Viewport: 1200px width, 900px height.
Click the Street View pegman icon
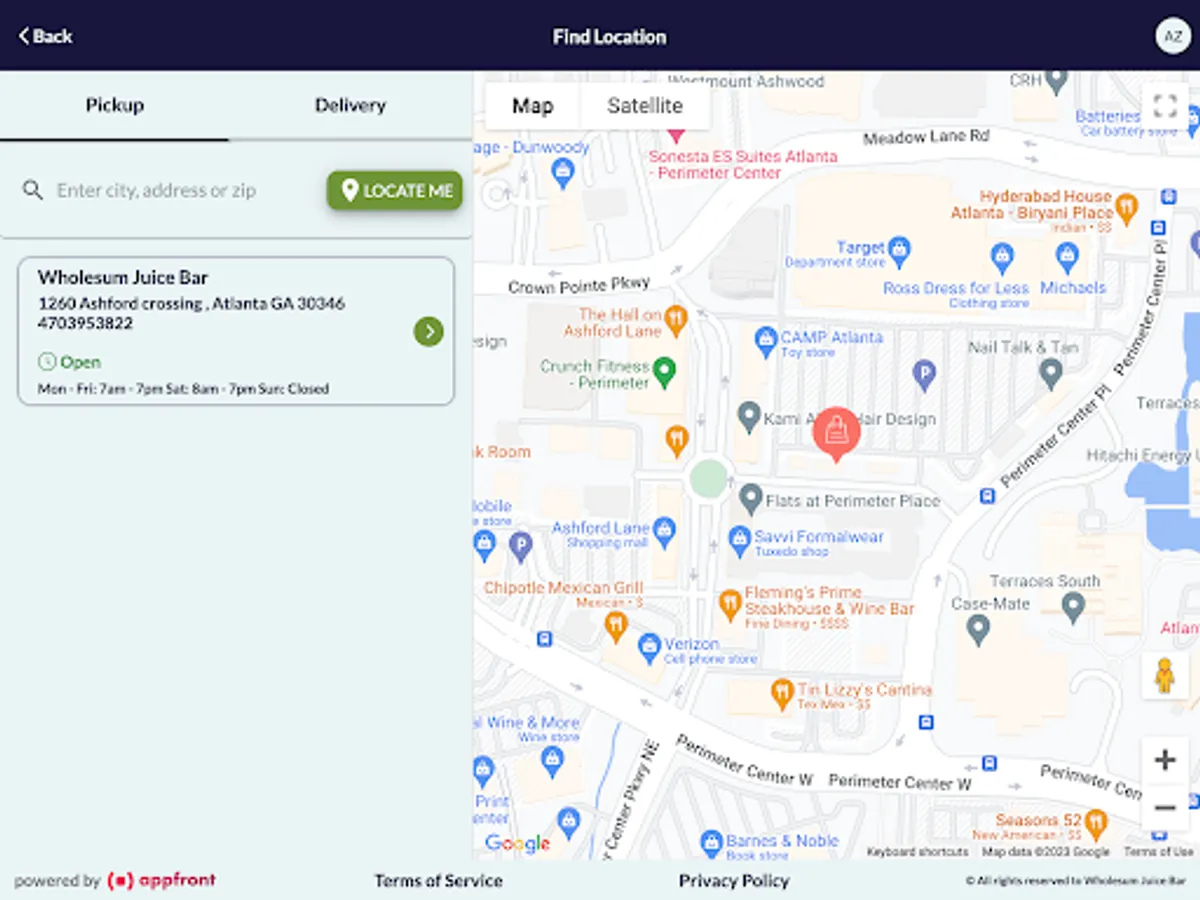coord(1164,677)
